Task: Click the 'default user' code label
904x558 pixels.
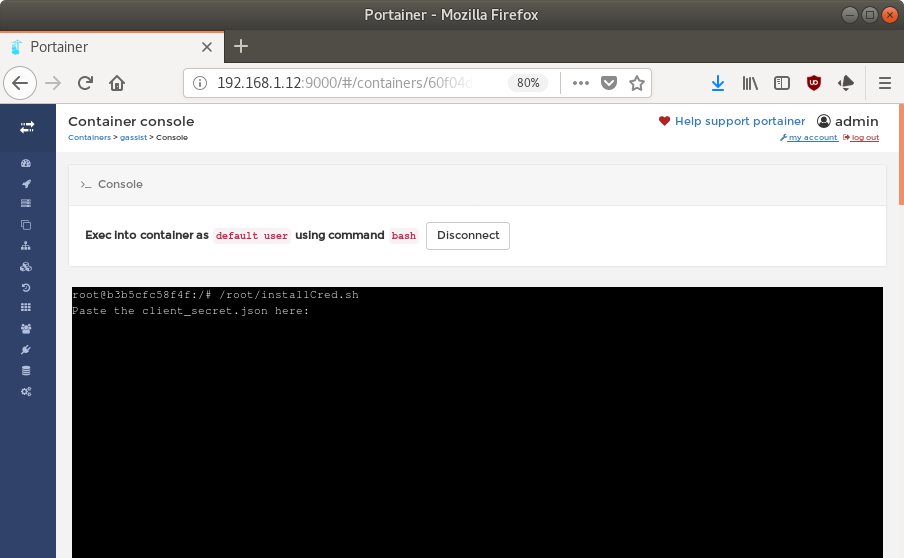Action: click(x=251, y=236)
